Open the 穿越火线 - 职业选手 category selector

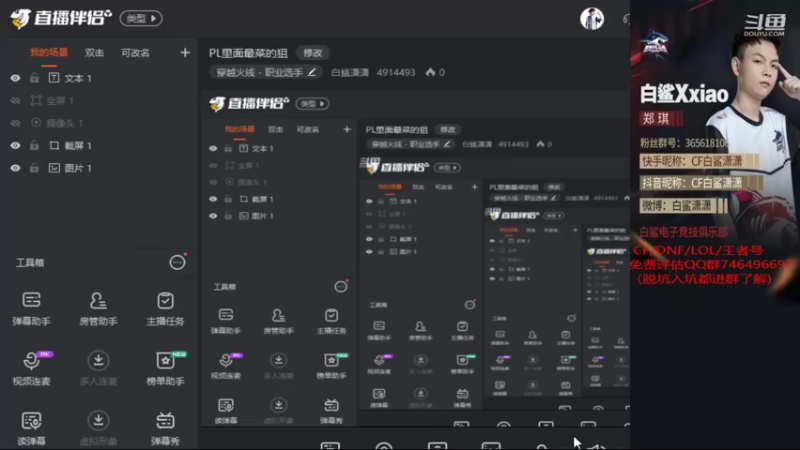point(265,72)
